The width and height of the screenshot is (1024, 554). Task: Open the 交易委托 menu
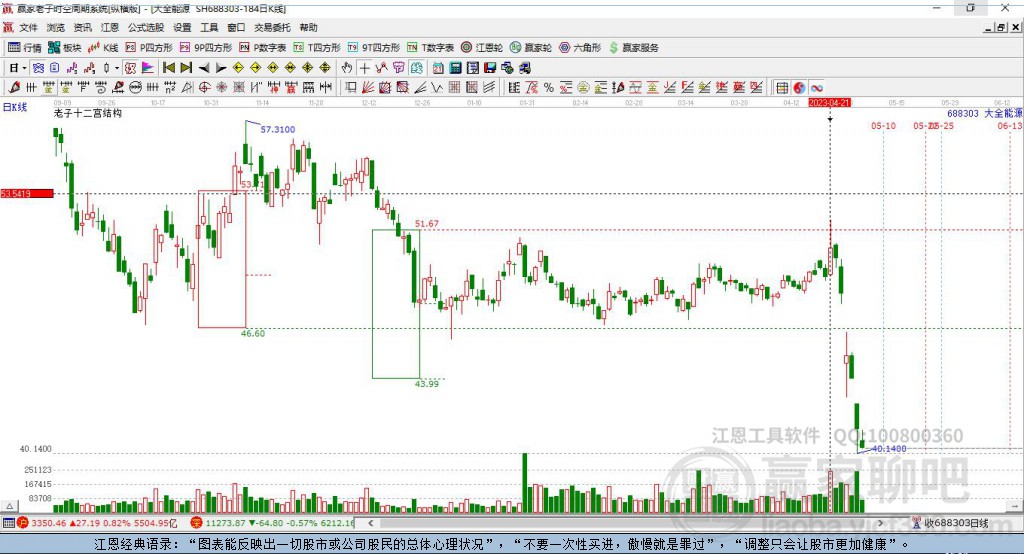point(272,27)
